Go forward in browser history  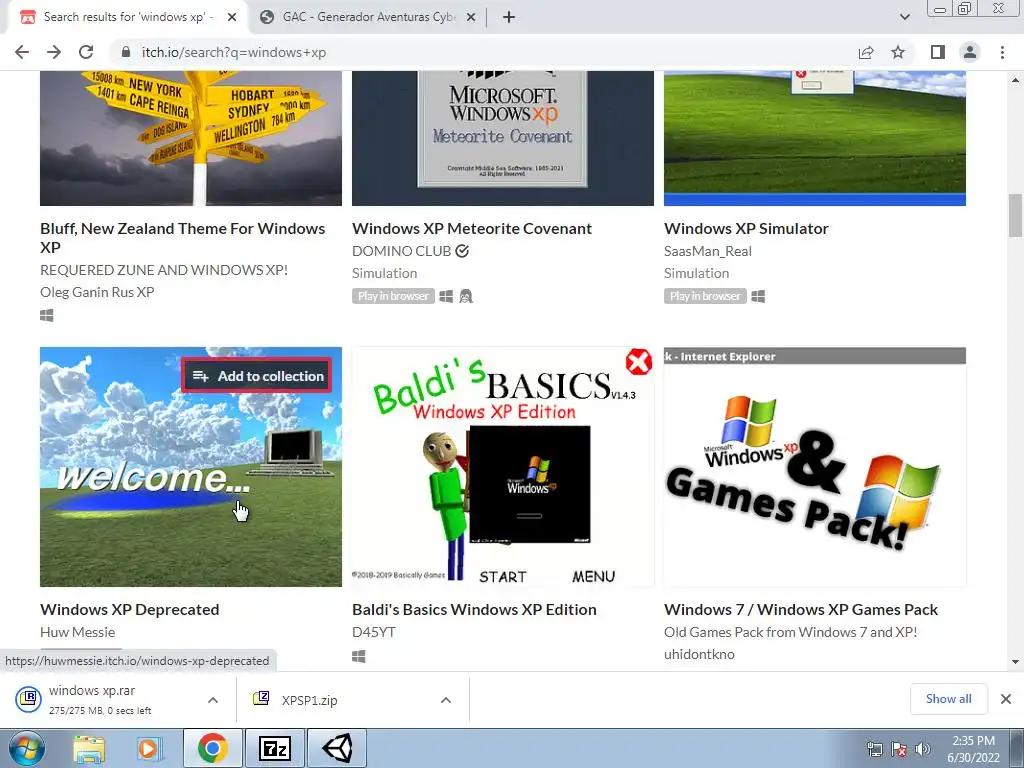54,52
